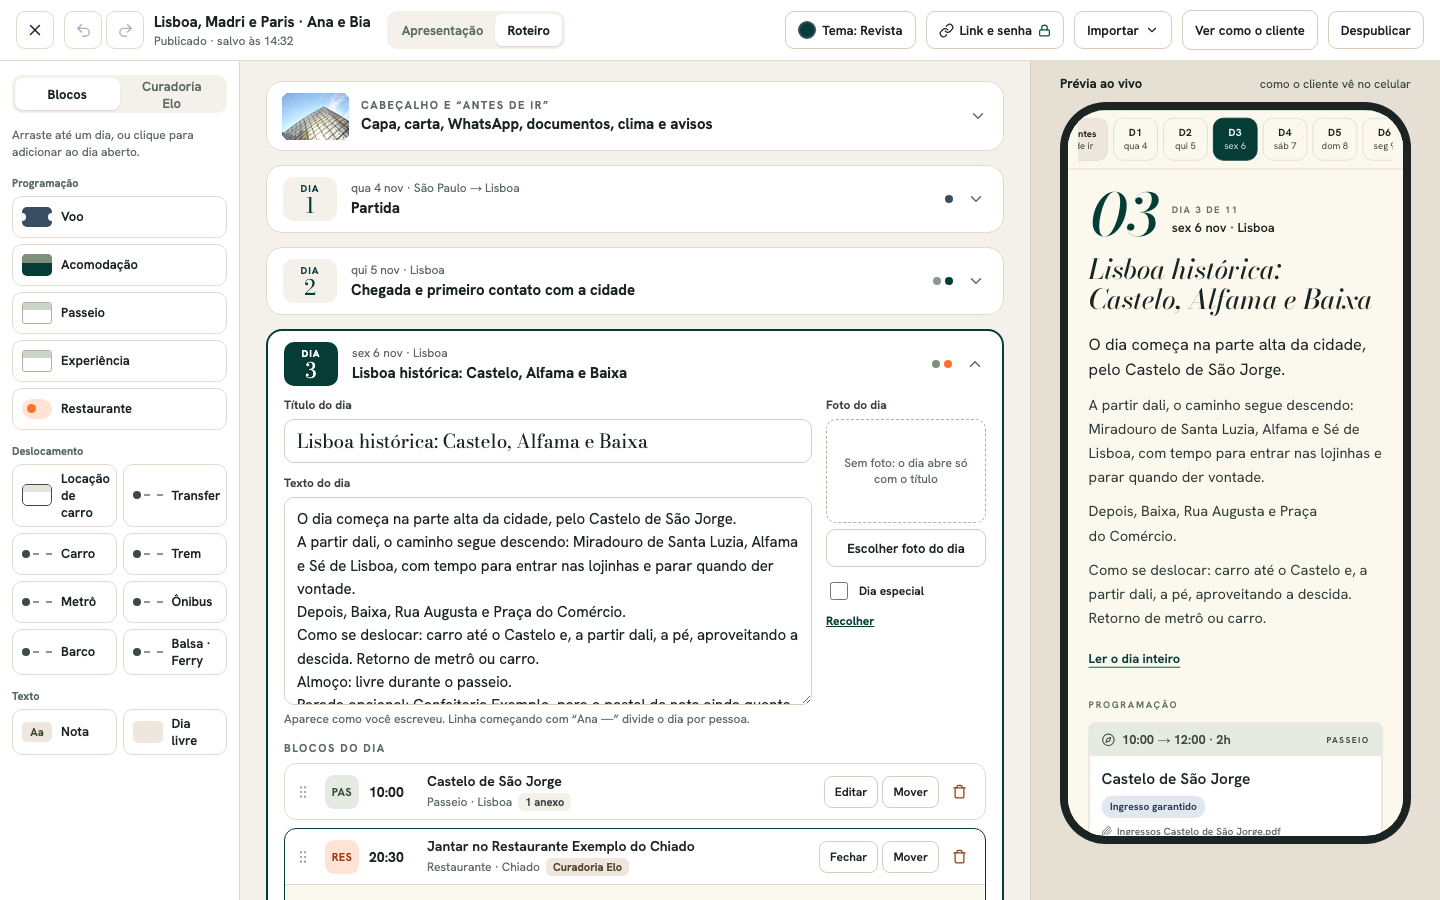Add a Metrô transport block

click(x=64, y=602)
